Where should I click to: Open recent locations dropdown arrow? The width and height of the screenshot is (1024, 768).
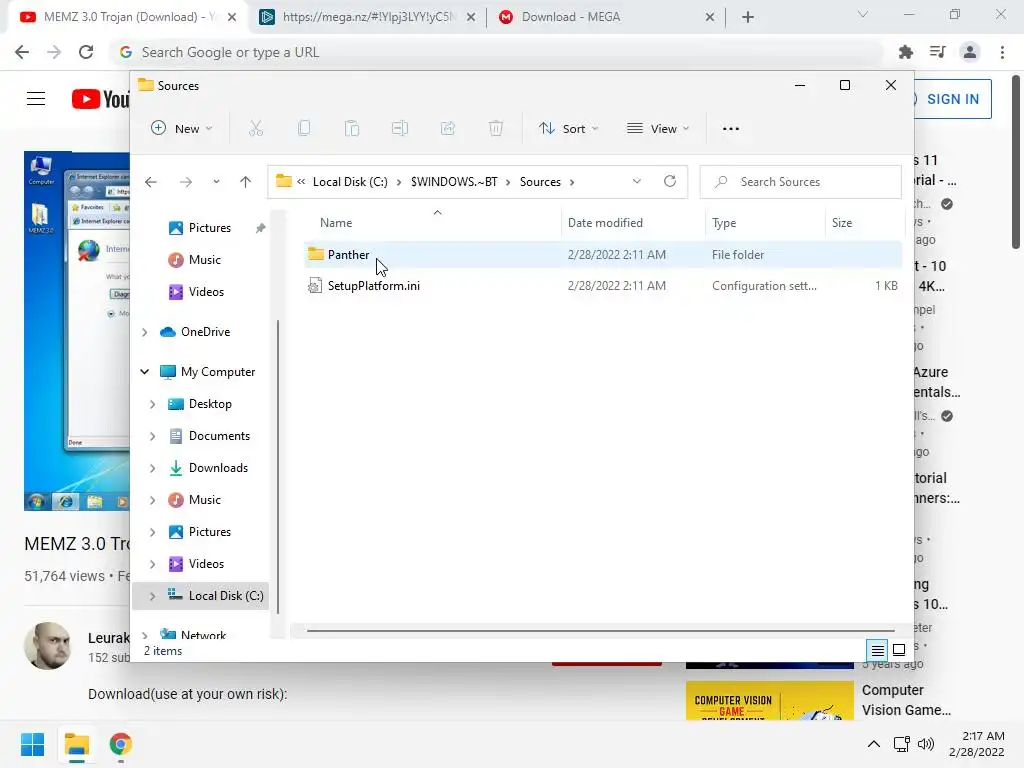click(216, 182)
